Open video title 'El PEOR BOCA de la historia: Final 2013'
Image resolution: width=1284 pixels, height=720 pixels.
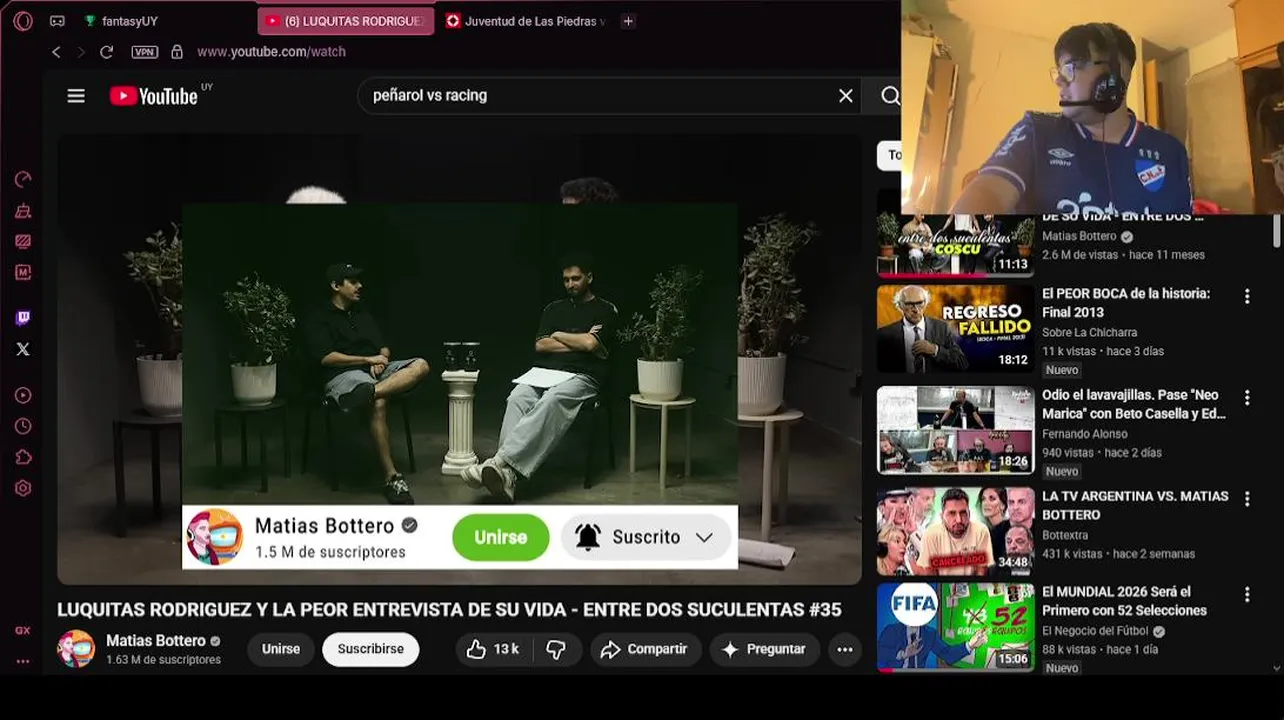click(x=1126, y=303)
